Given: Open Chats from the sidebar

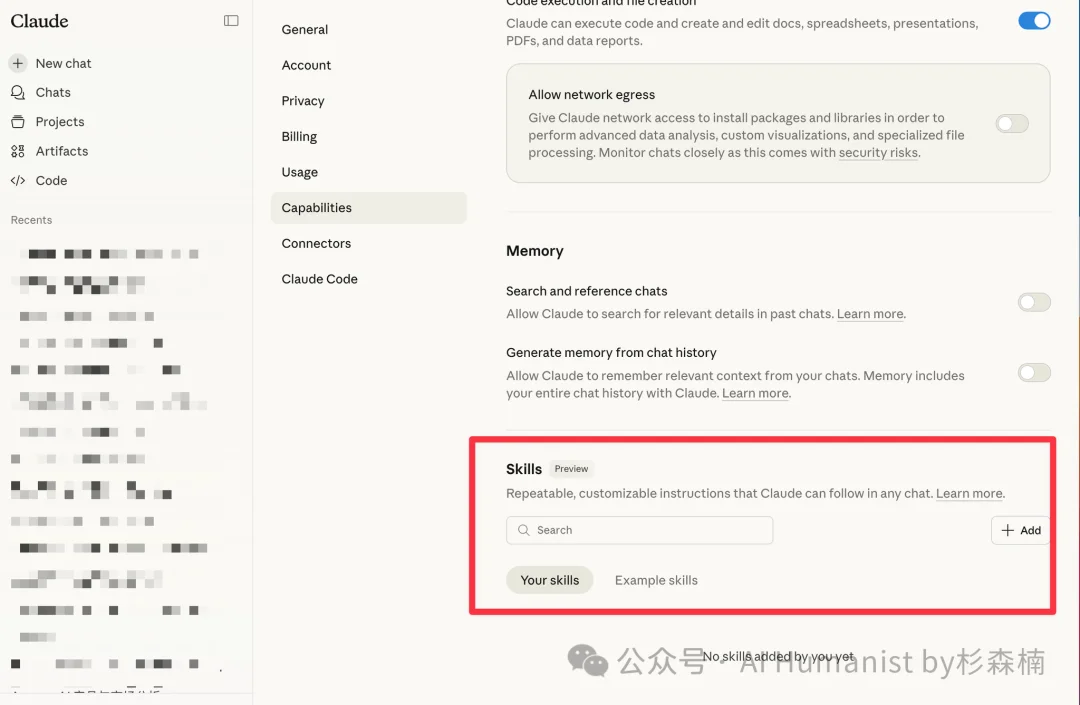Looking at the screenshot, I should 53,92.
